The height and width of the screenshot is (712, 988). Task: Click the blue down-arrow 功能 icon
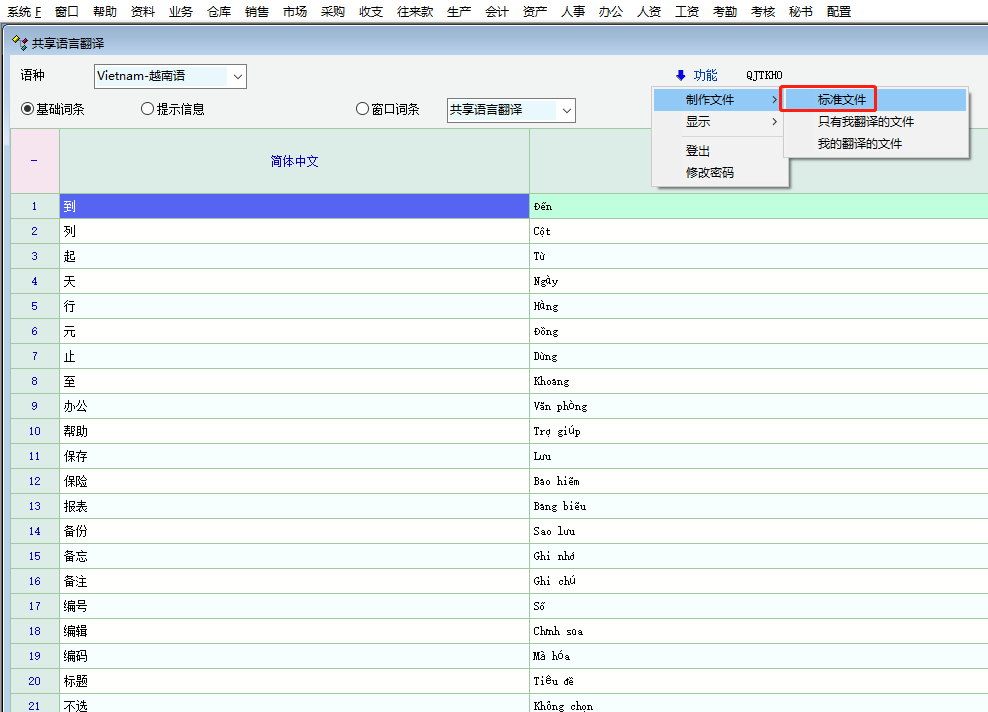click(681, 76)
